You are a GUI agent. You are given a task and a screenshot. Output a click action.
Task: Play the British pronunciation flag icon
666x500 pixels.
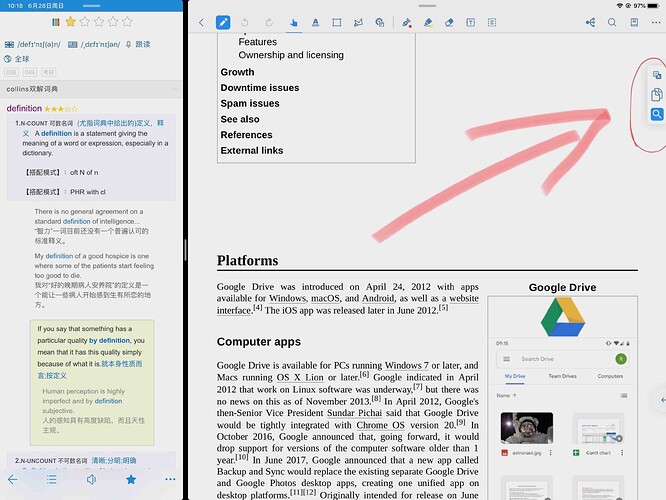click(9, 44)
